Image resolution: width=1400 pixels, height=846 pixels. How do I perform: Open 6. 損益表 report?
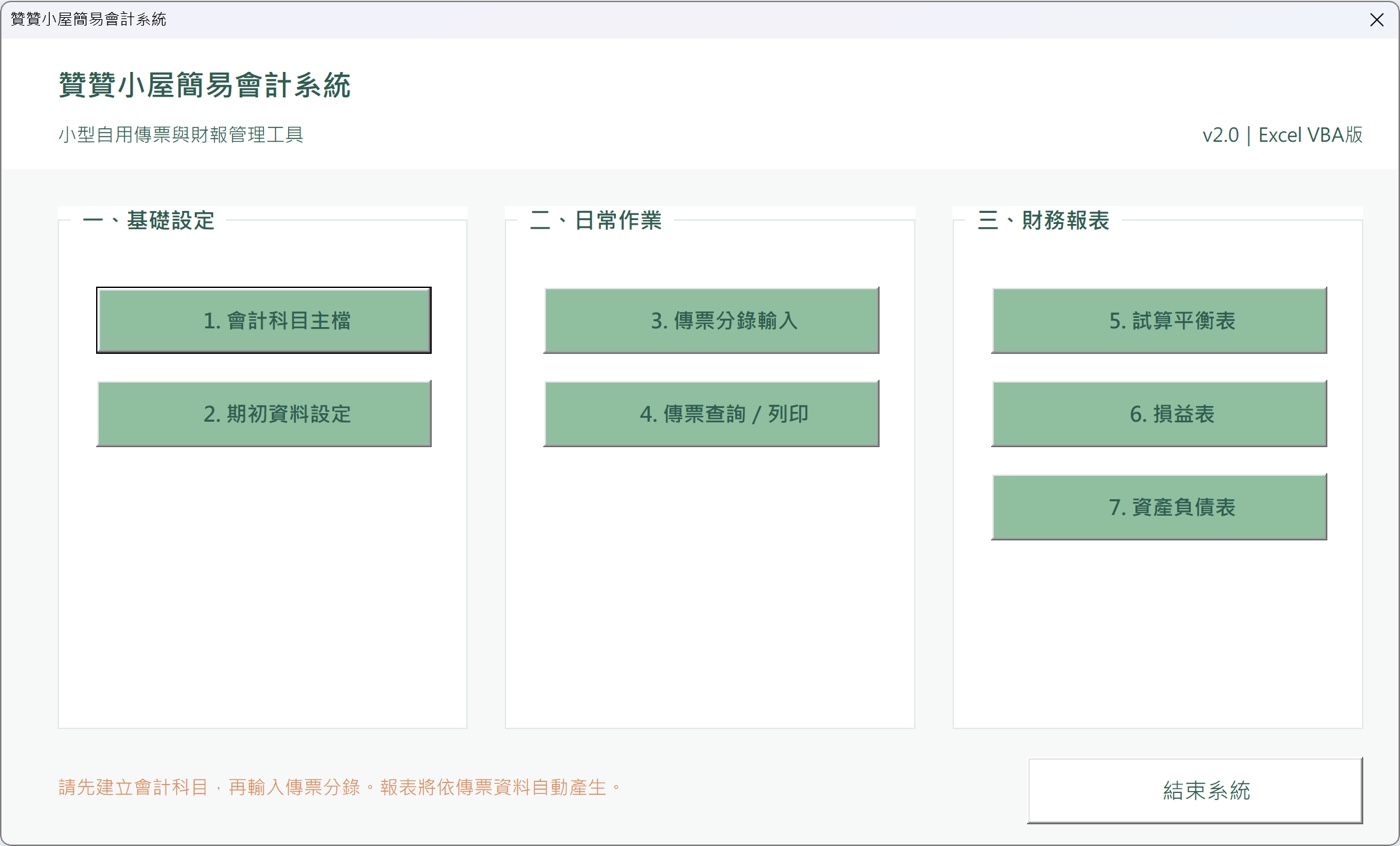(1159, 413)
